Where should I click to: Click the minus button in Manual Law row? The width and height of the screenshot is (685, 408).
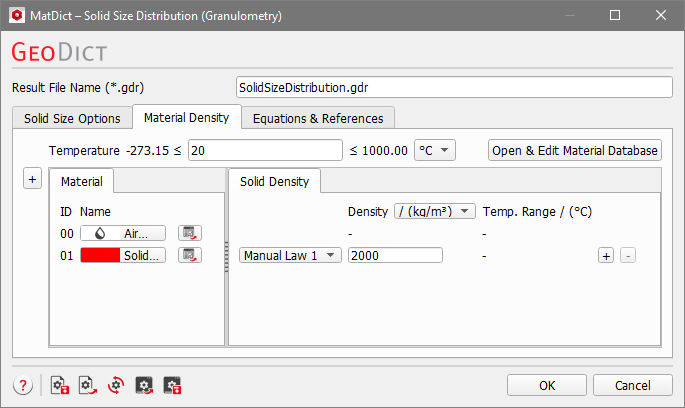tap(628, 256)
